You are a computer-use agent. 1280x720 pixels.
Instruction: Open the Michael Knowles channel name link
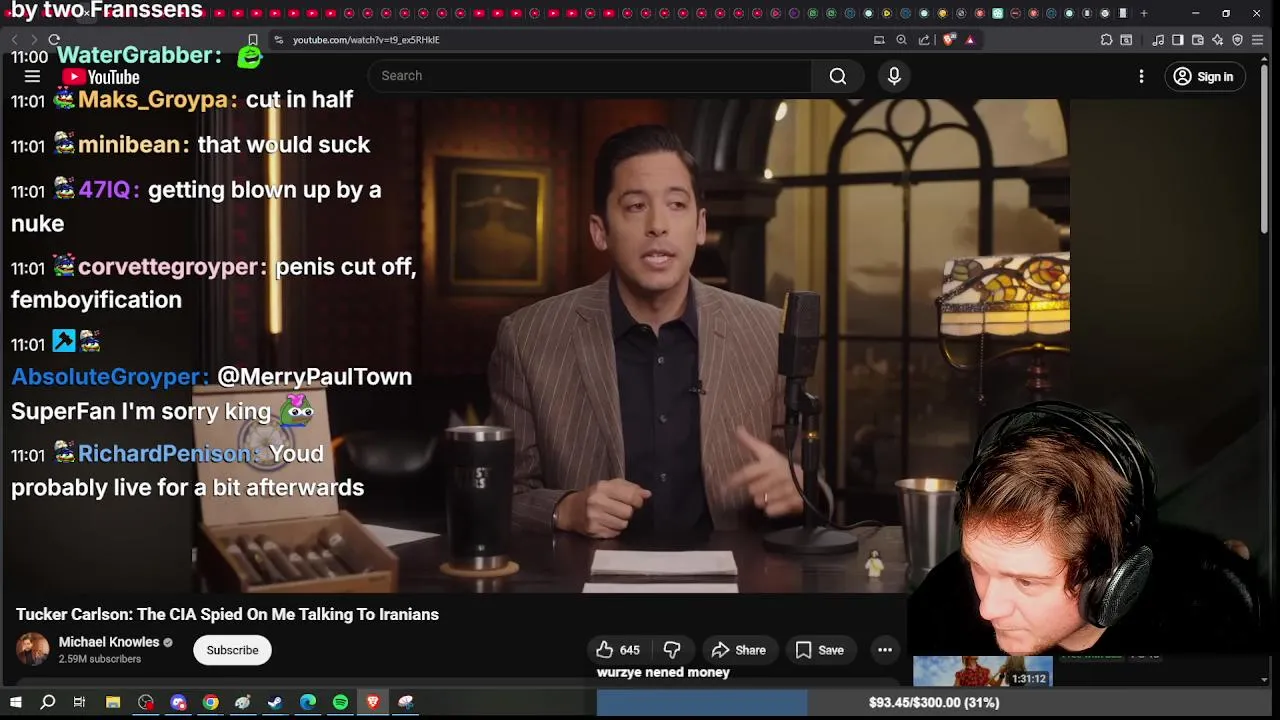pyautogui.click(x=109, y=642)
